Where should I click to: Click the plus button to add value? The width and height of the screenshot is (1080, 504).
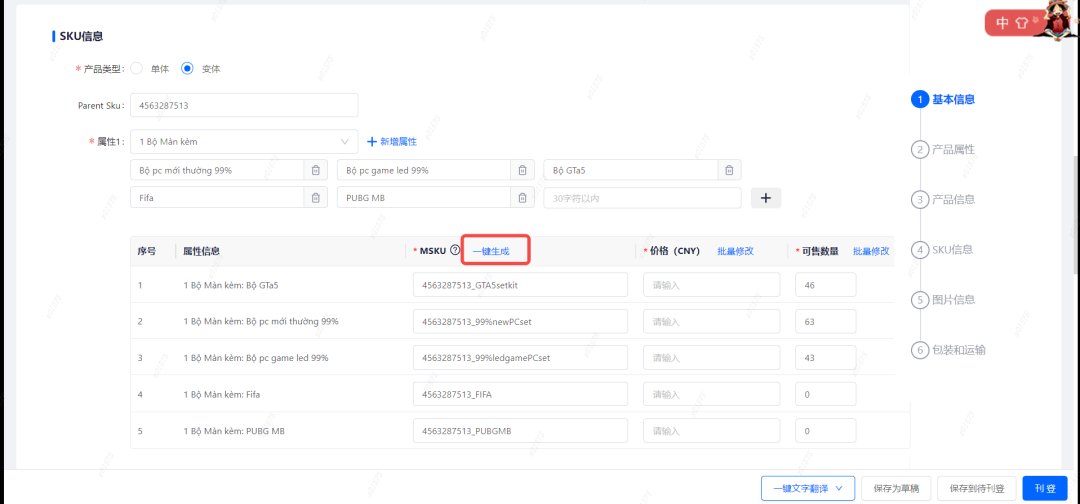coord(766,198)
